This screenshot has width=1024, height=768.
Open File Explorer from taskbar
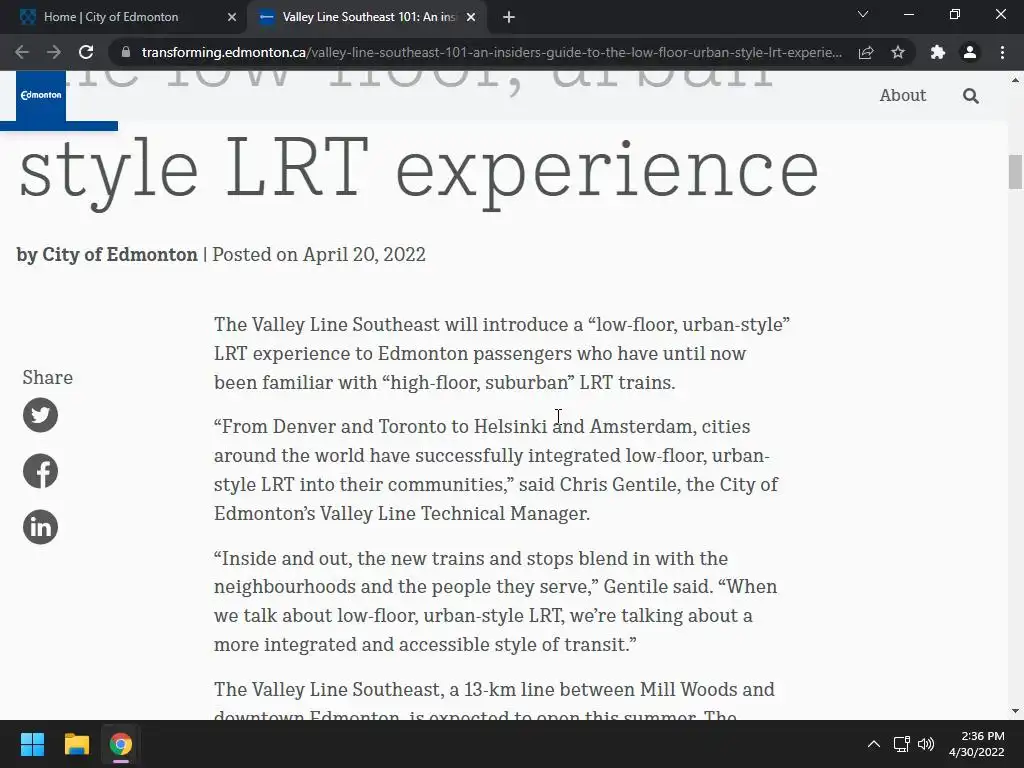point(76,744)
